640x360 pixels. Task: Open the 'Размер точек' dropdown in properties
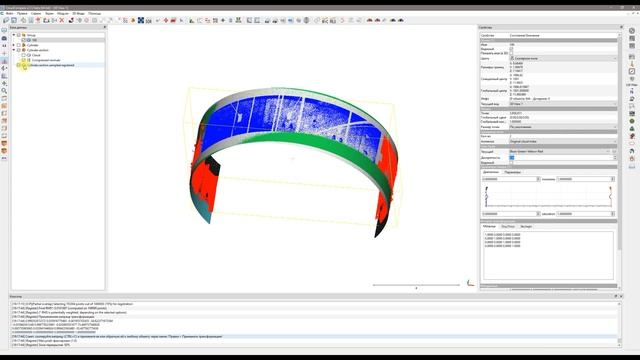[563, 127]
